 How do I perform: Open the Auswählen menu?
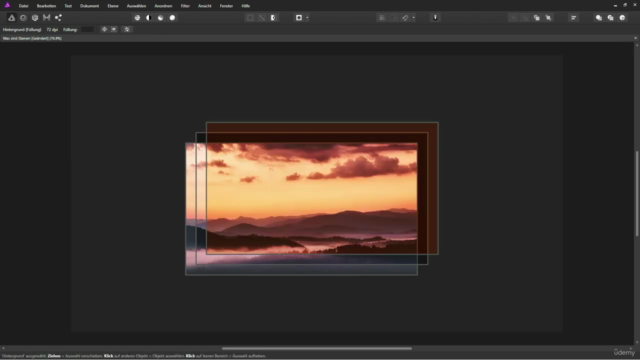point(136,6)
